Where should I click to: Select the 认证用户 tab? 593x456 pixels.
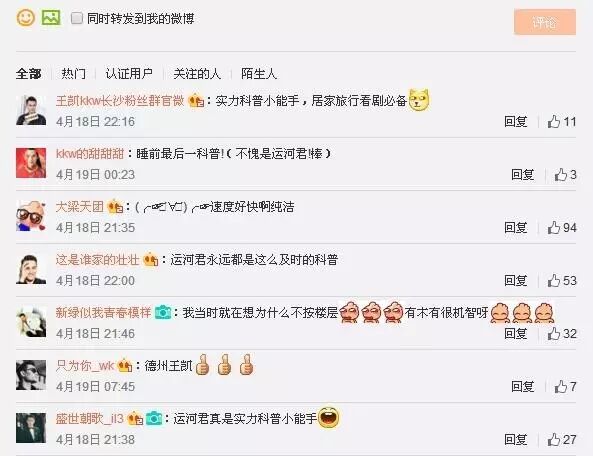129,73
